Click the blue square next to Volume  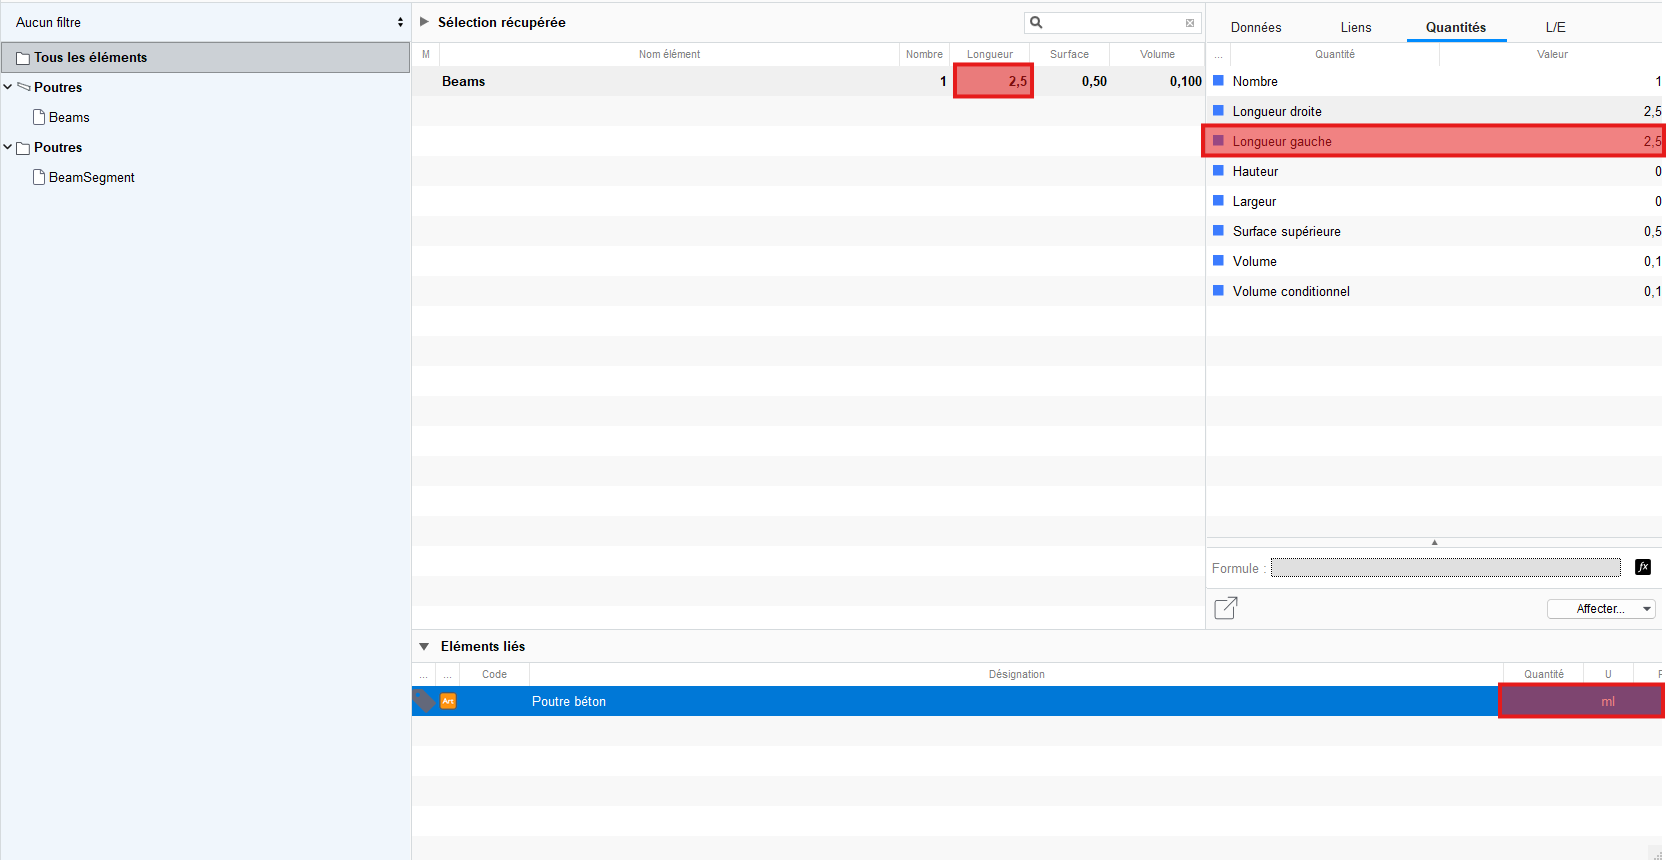click(x=1218, y=261)
